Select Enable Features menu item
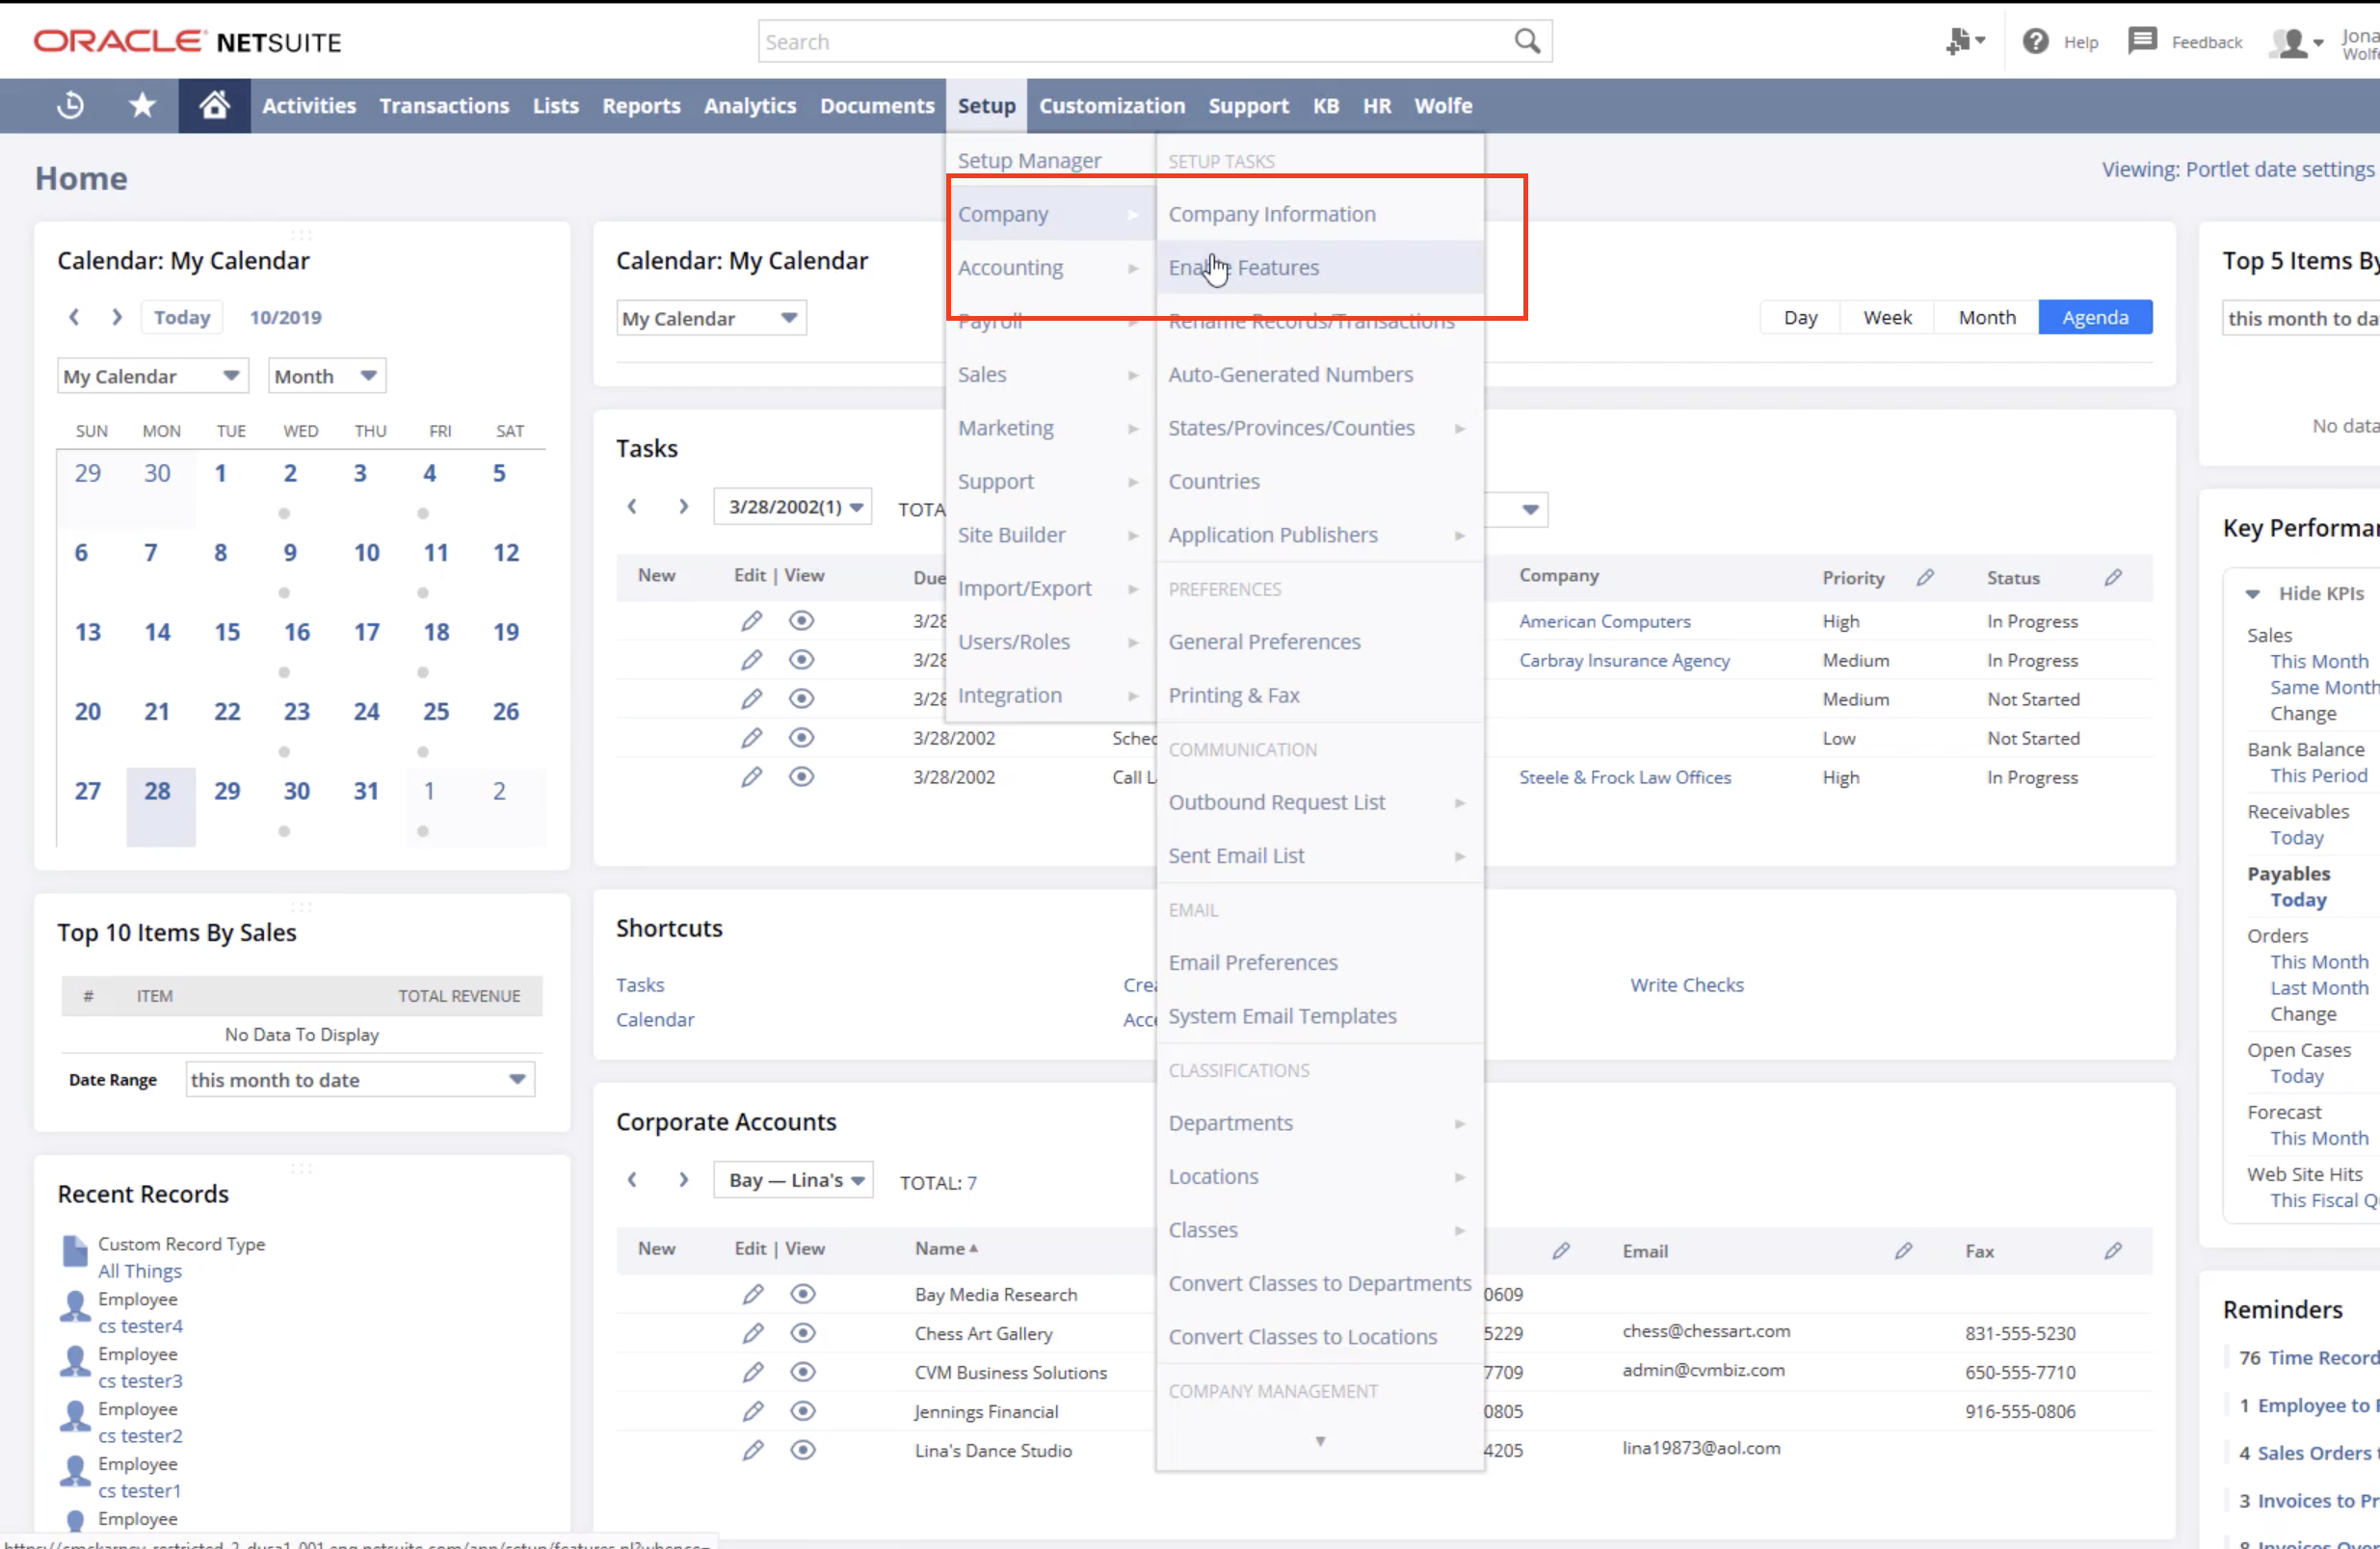Screen dimensions: 2380x1549 [1319, 267]
